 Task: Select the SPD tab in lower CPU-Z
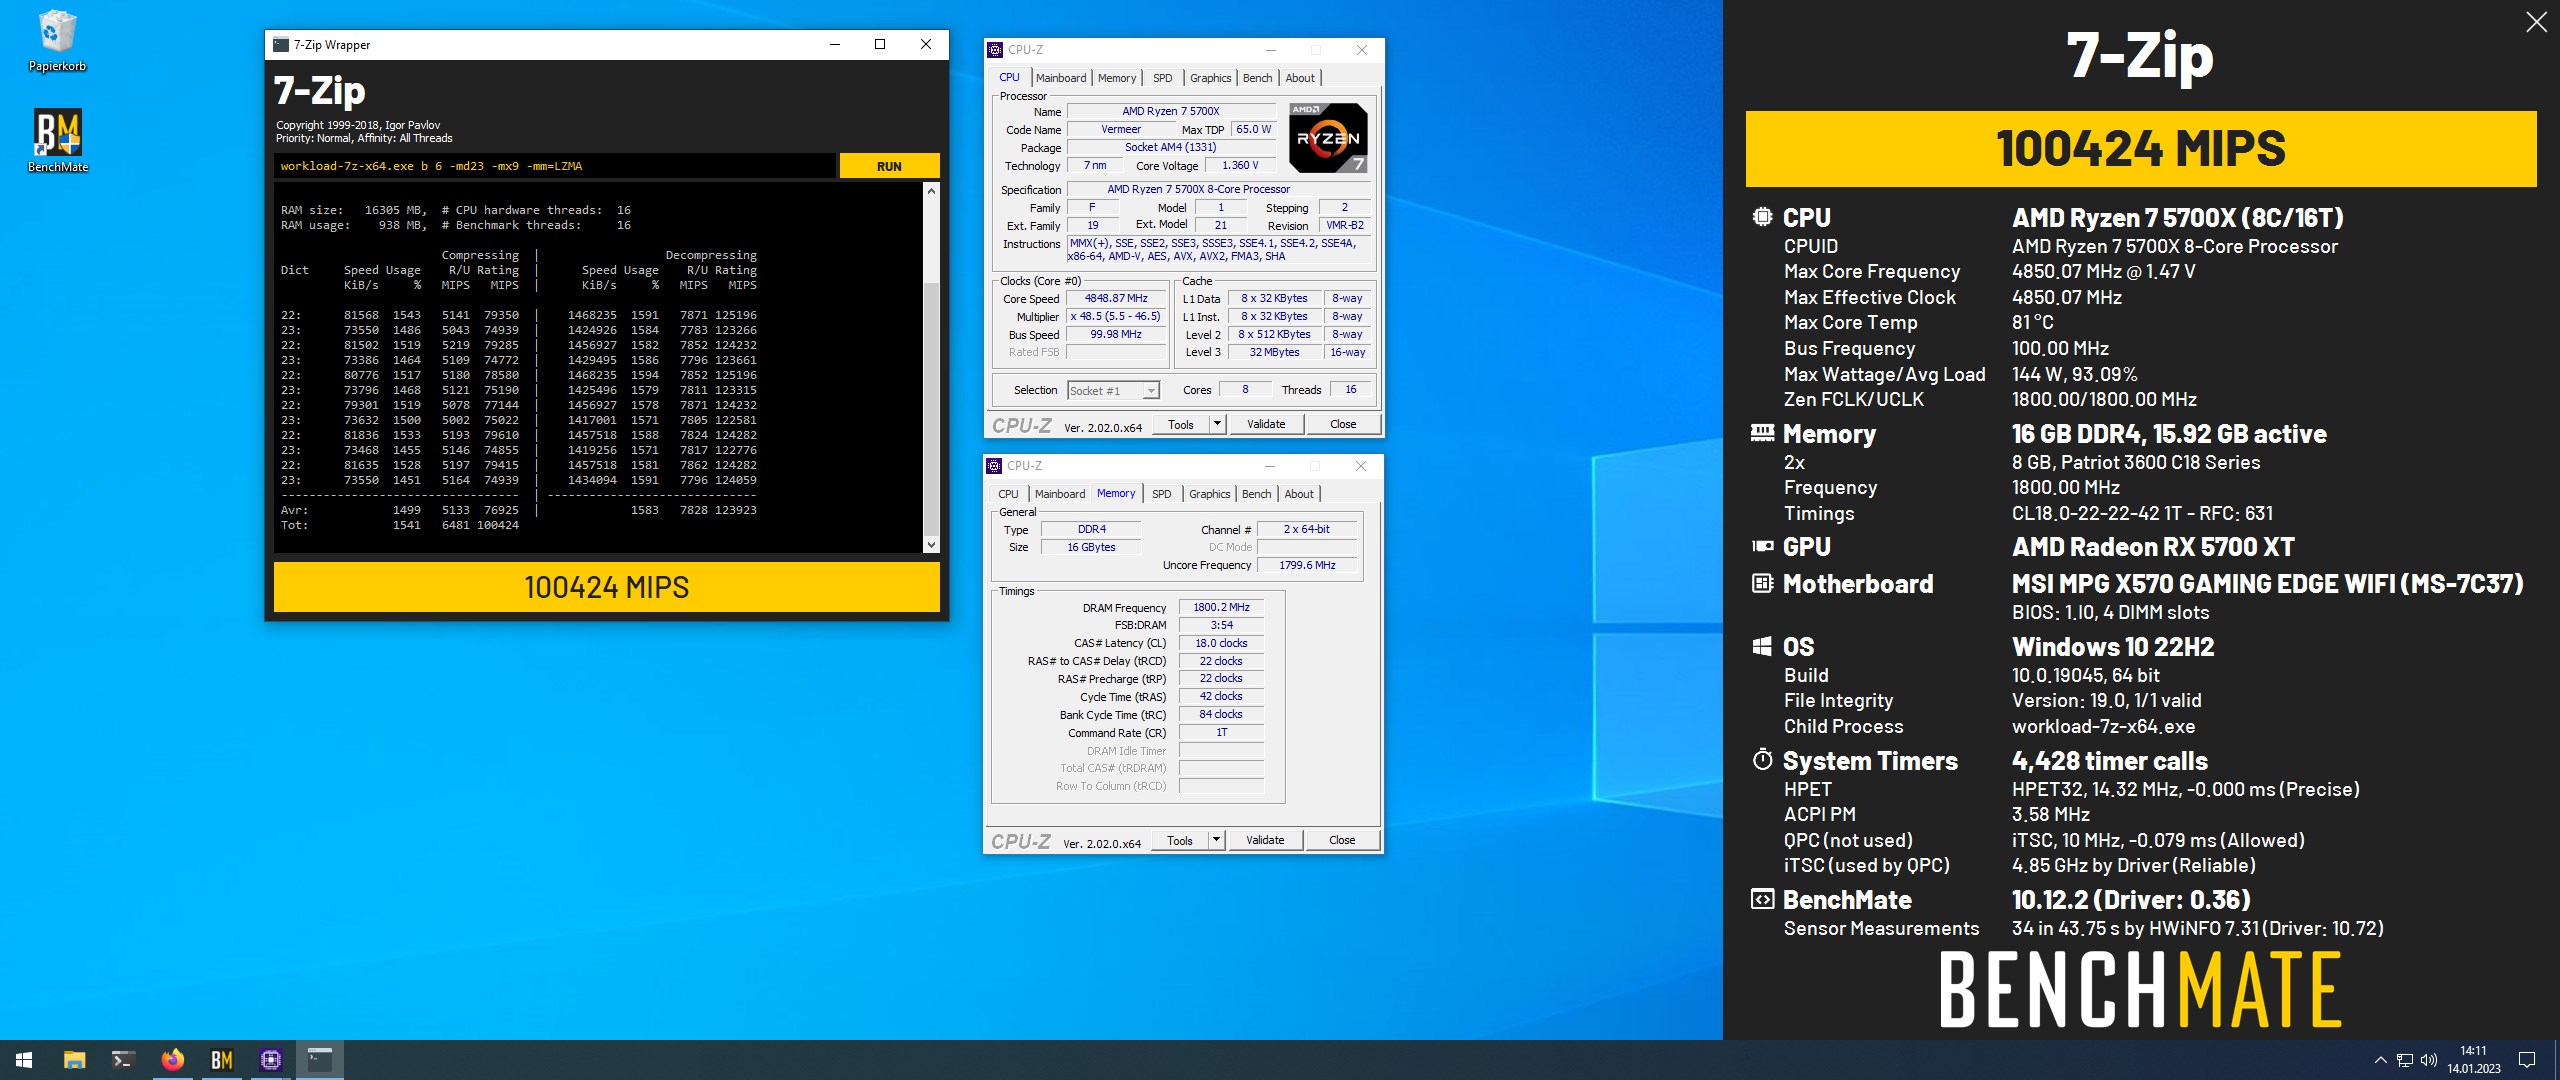[1161, 494]
